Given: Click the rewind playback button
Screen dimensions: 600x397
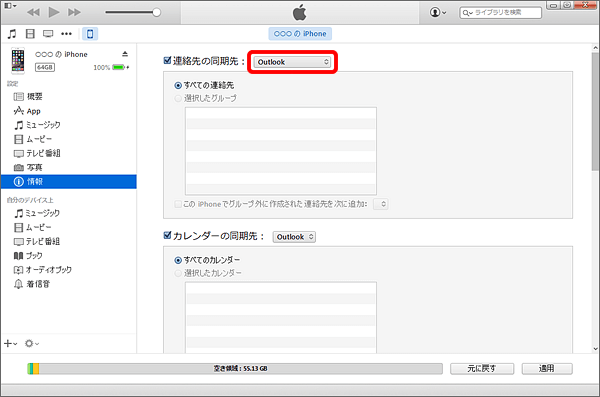Looking at the screenshot, I should (x=33, y=12).
